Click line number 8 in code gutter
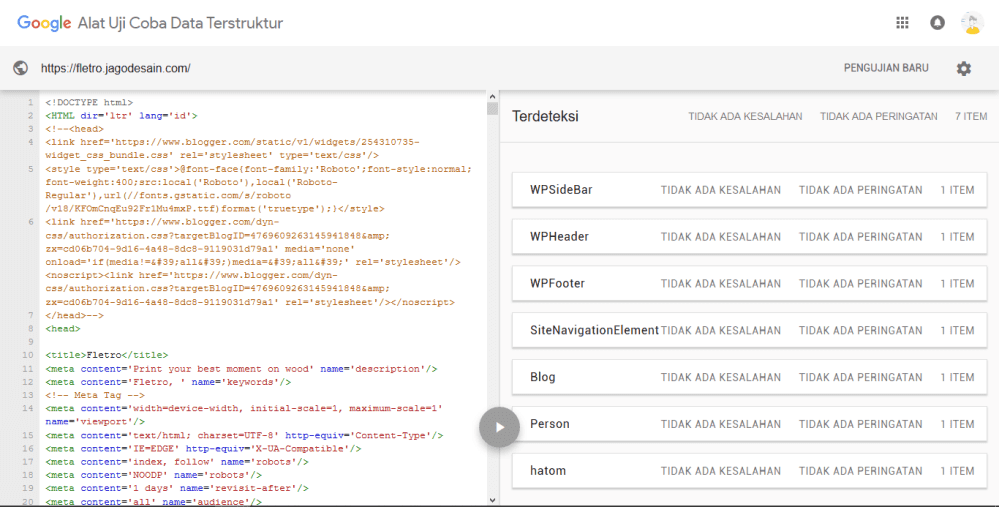 click(30, 329)
